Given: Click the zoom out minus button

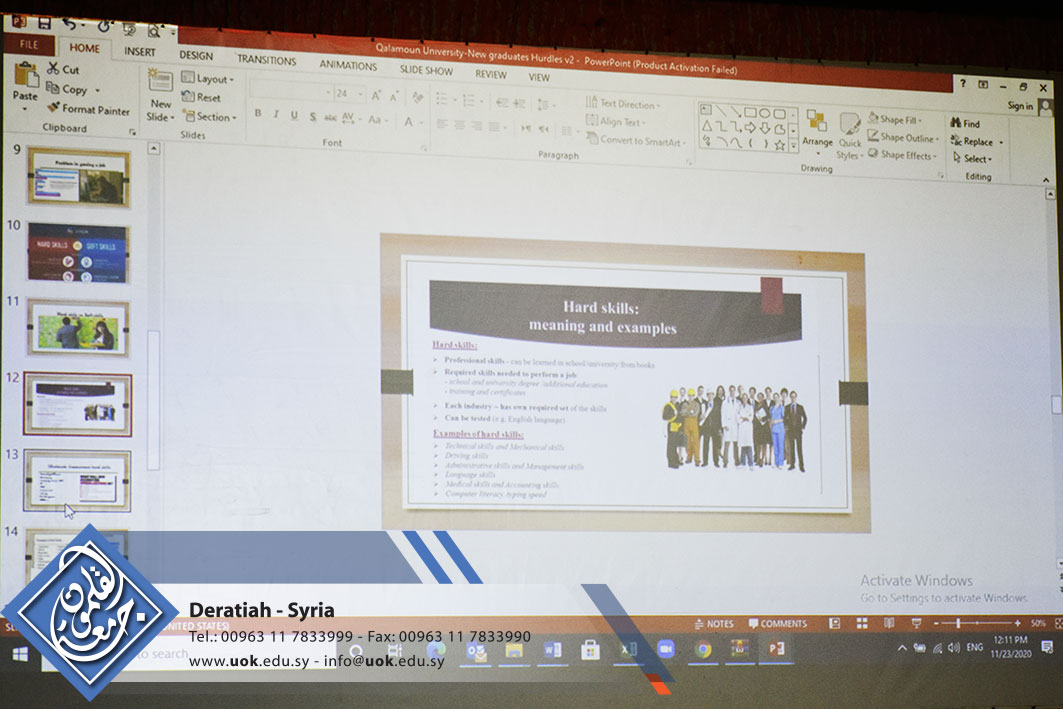Looking at the screenshot, I should 936,623.
